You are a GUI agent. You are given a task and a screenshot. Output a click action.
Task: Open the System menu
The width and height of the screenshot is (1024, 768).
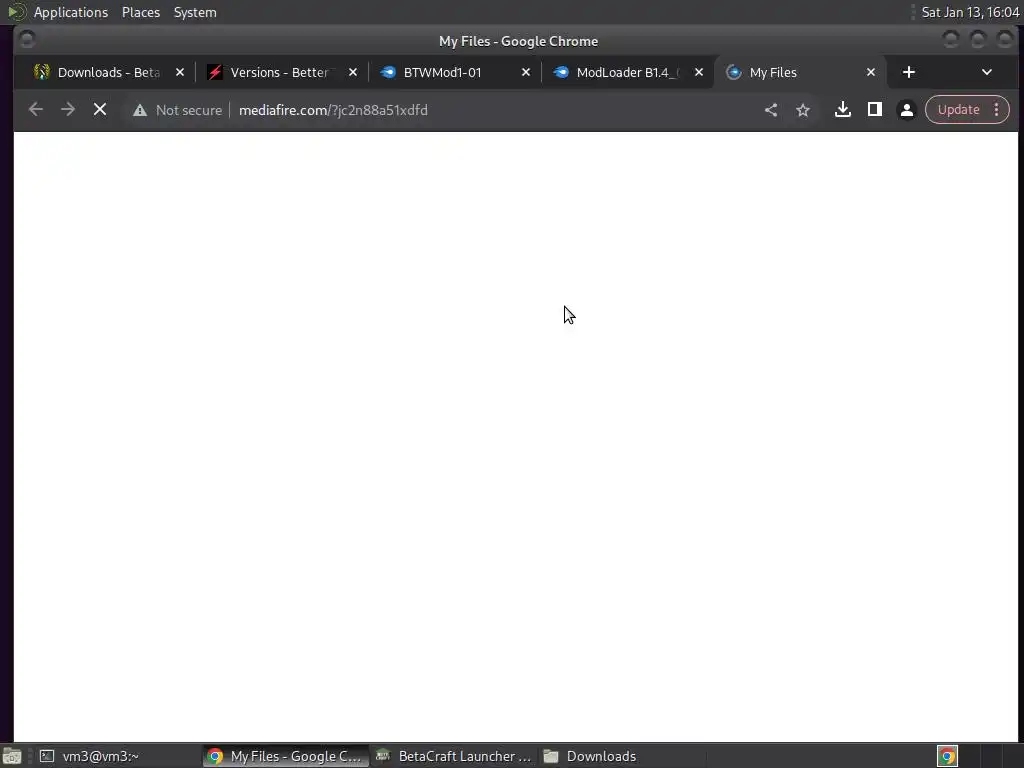195,12
